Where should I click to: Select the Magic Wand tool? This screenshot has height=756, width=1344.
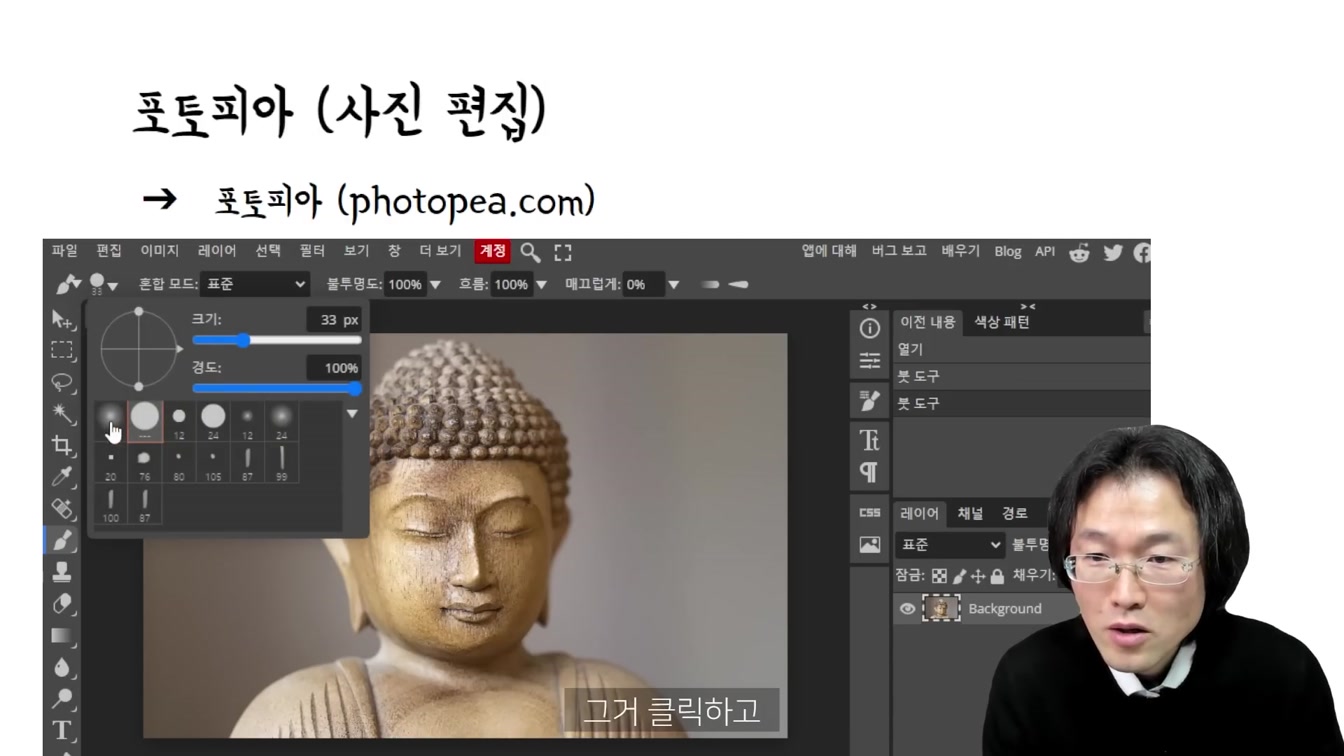62,413
